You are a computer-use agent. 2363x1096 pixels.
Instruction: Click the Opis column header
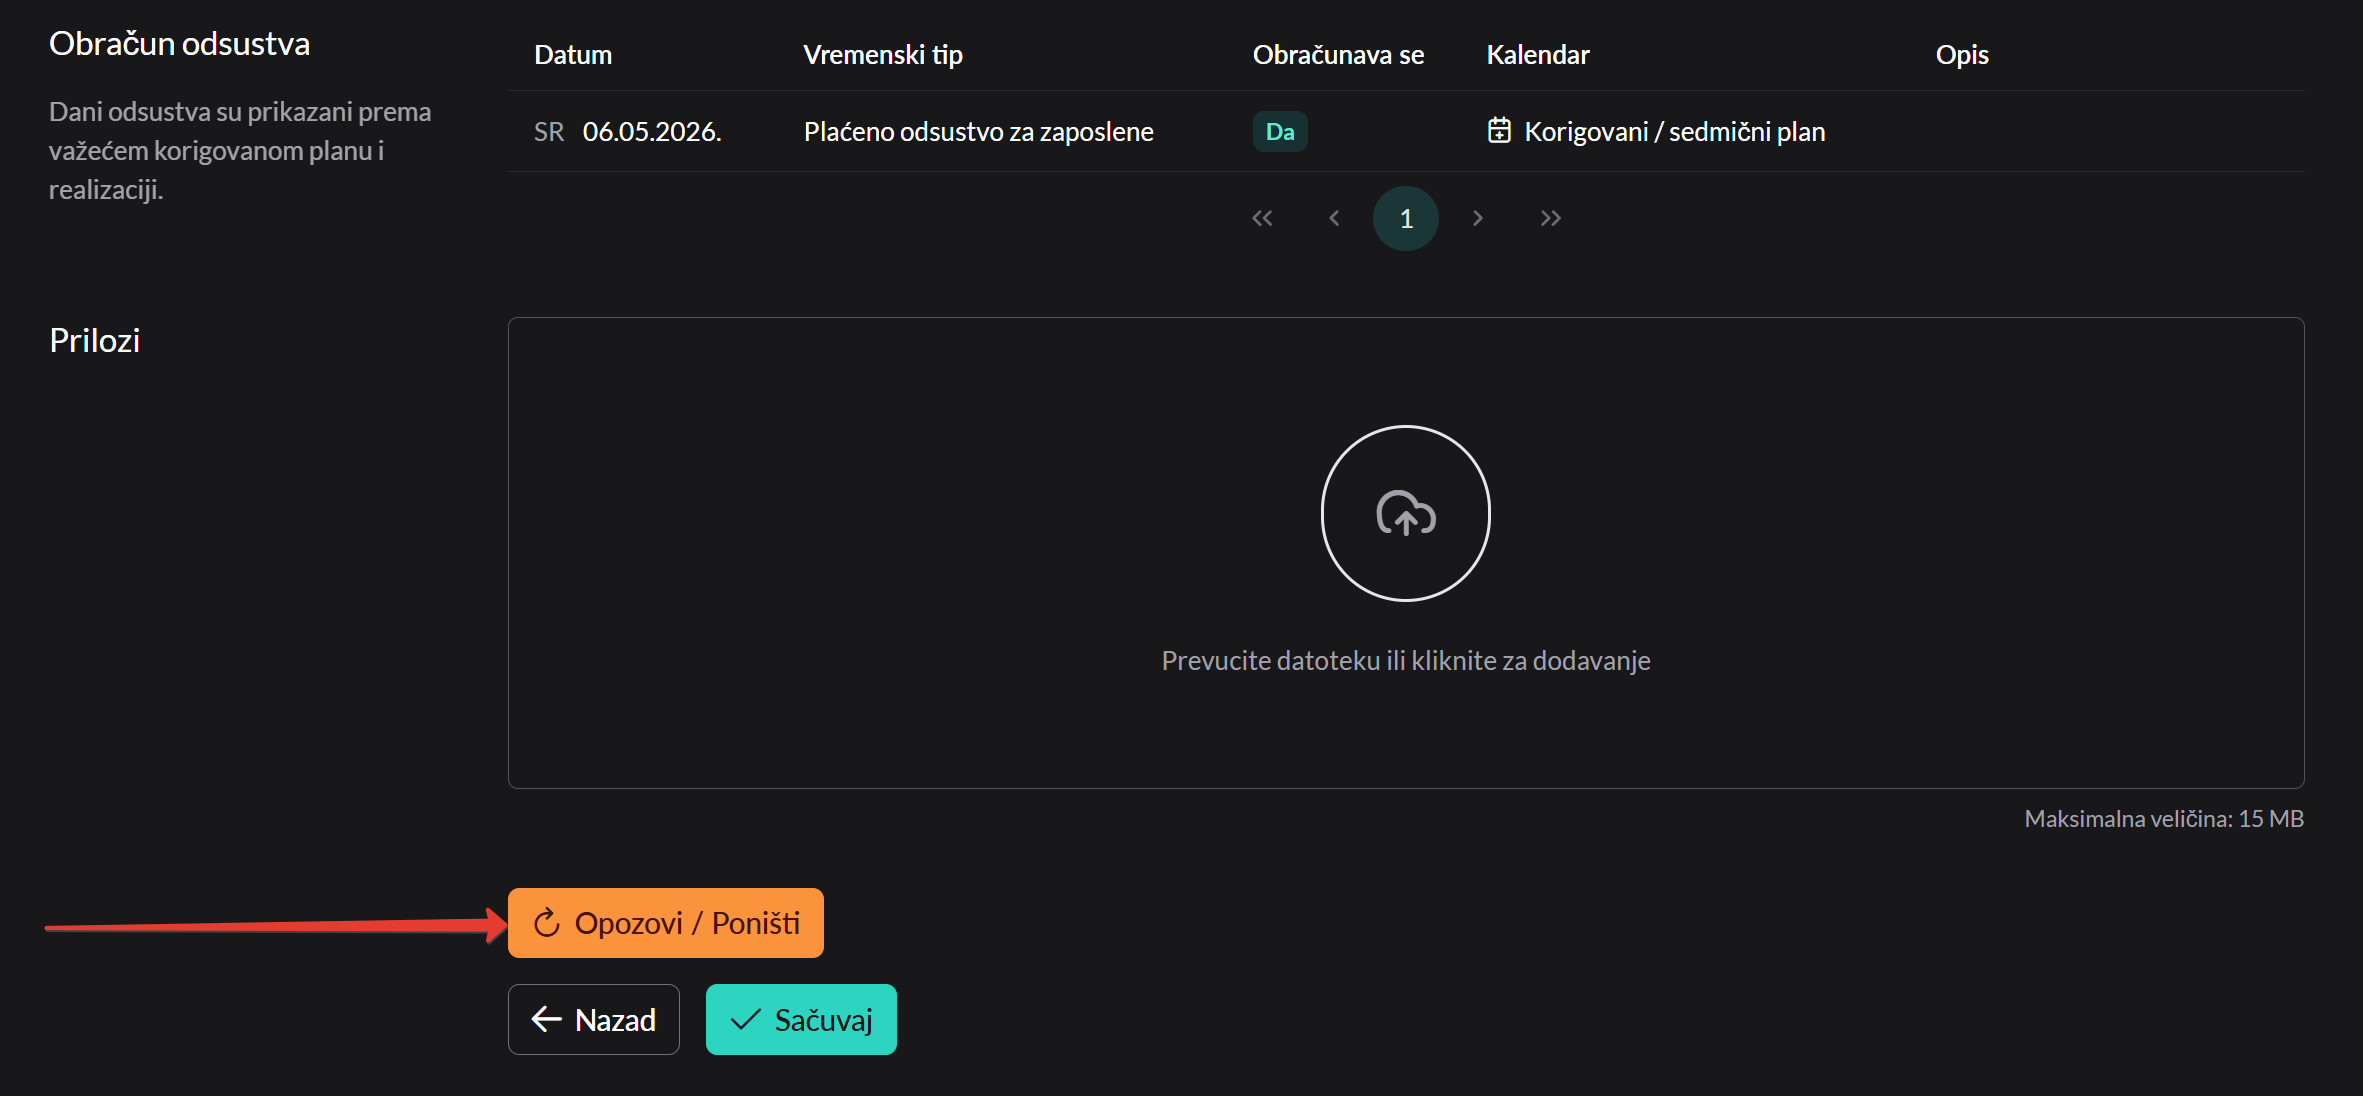point(1961,54)
